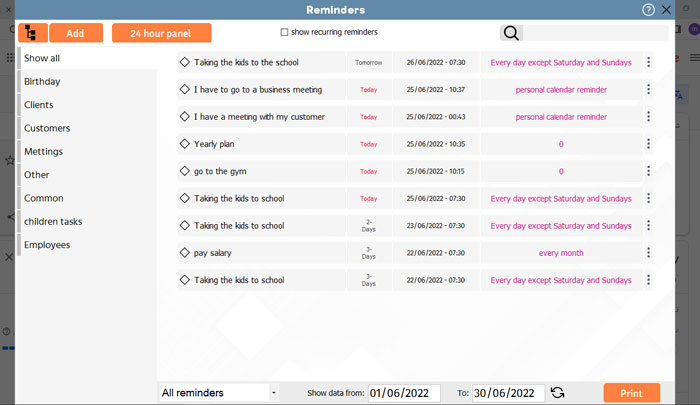Image resolution: width=700 pixels, height=405 pixels.
Task: Click the tree hierarchy icon button
Action: pos(32,33)
